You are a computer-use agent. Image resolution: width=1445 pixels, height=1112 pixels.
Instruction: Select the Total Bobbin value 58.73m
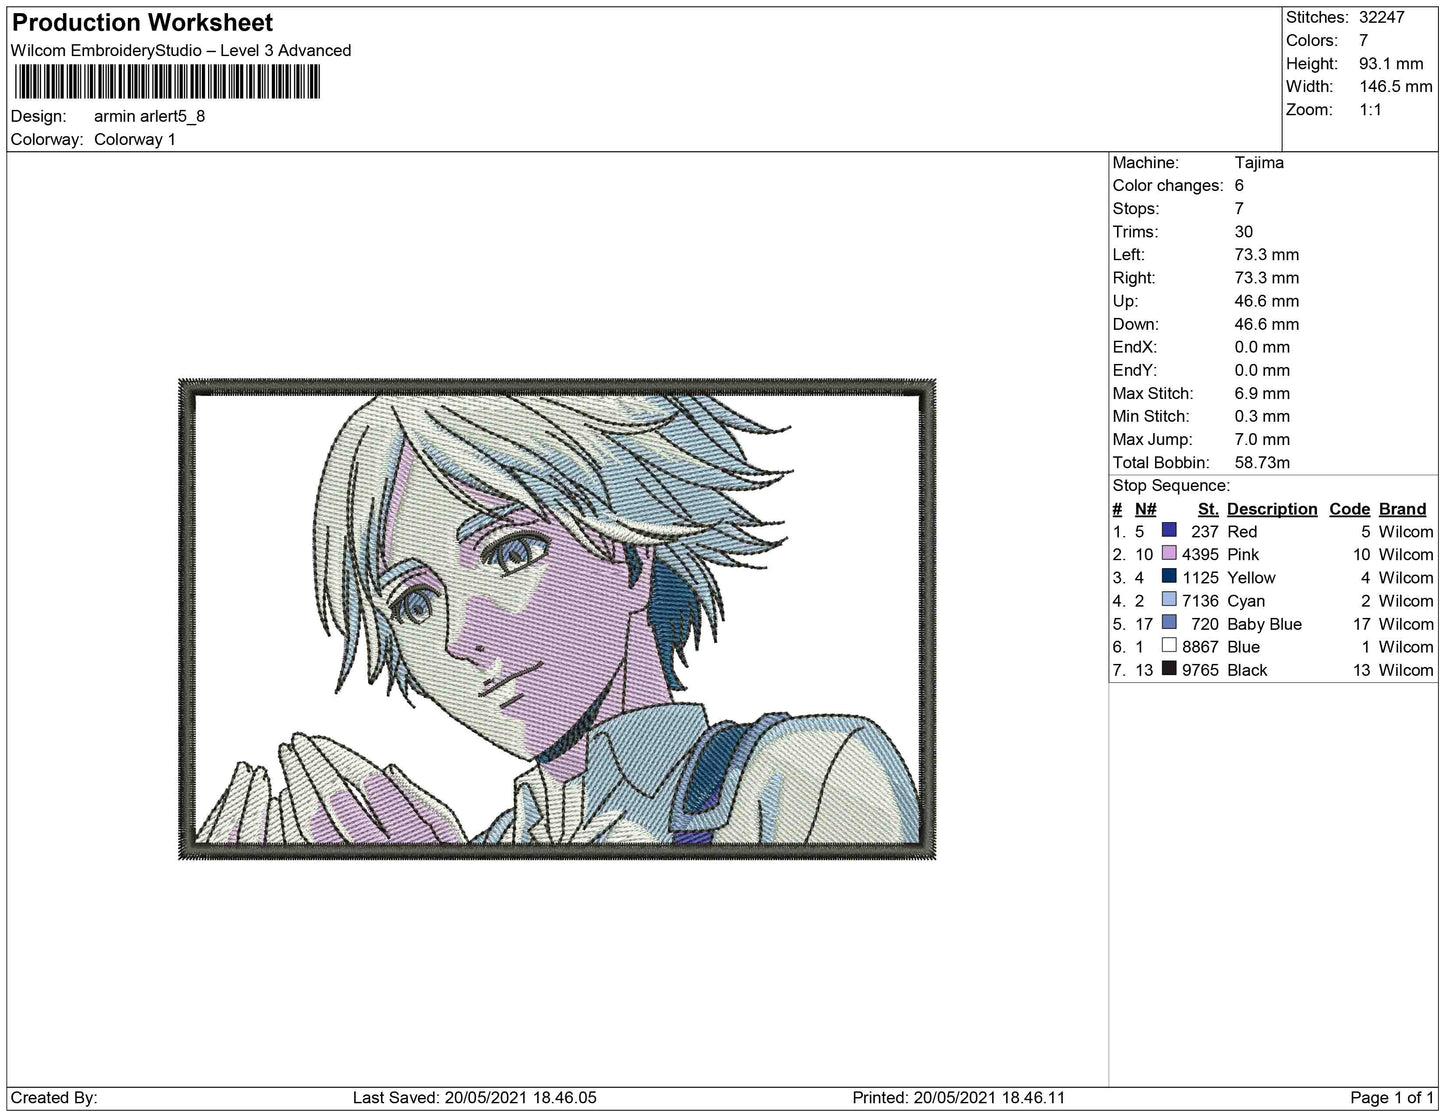1262,462
